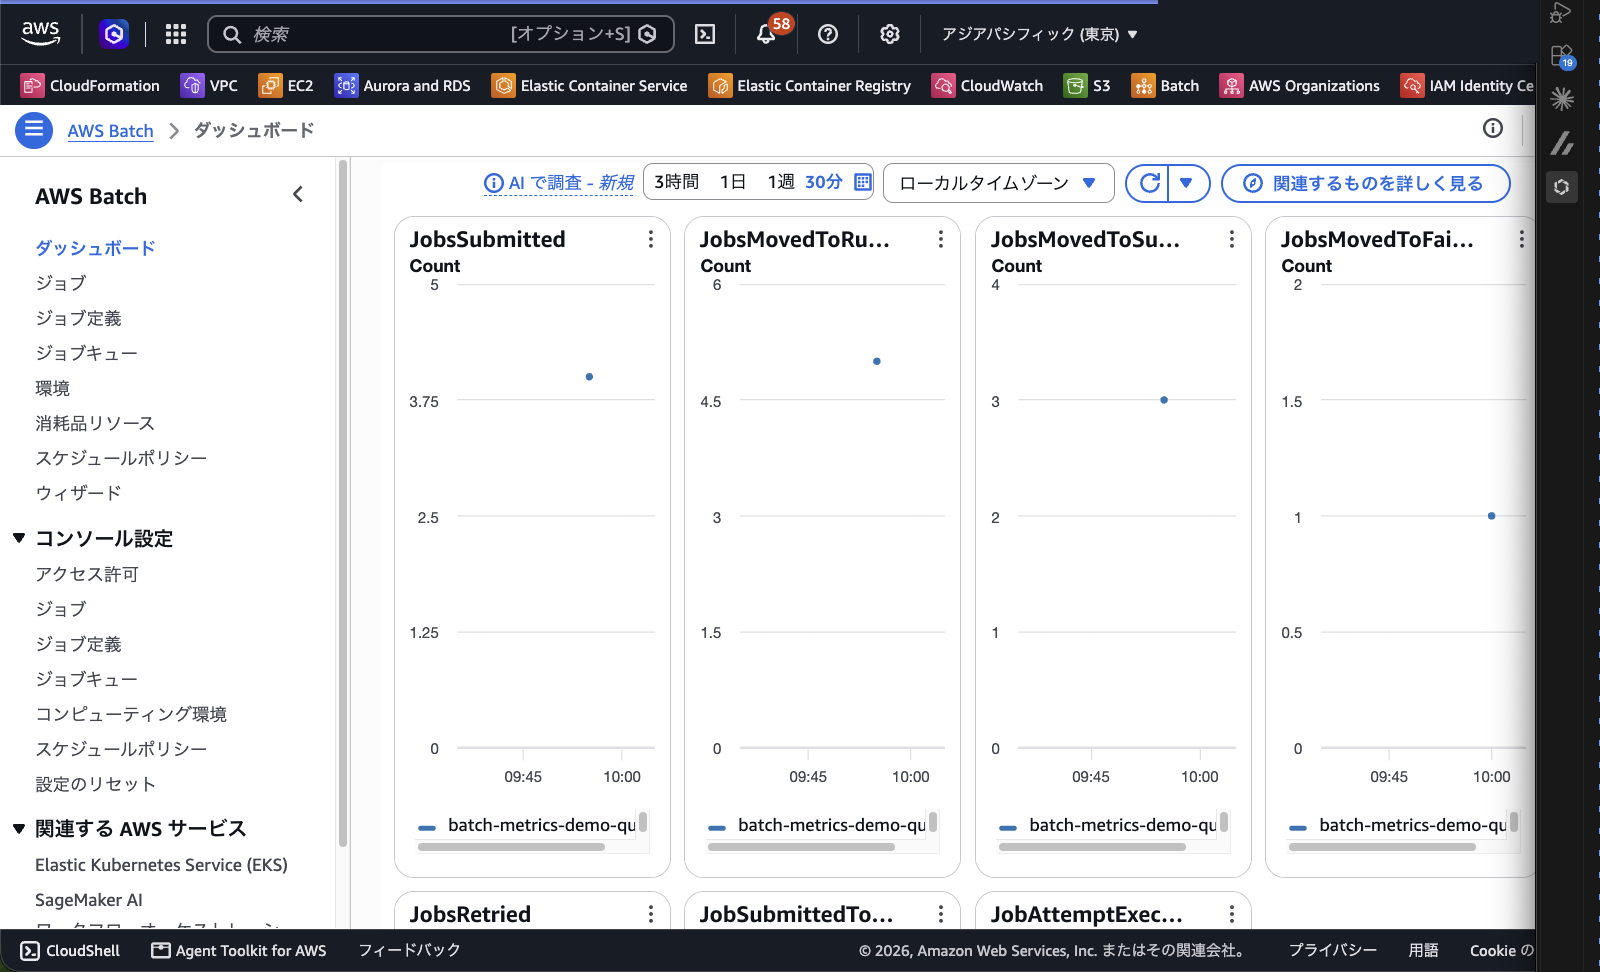1600x972 pixels.
Task: Open the help question mark icon
Action: pyautogui.click(x=828, y=34)
